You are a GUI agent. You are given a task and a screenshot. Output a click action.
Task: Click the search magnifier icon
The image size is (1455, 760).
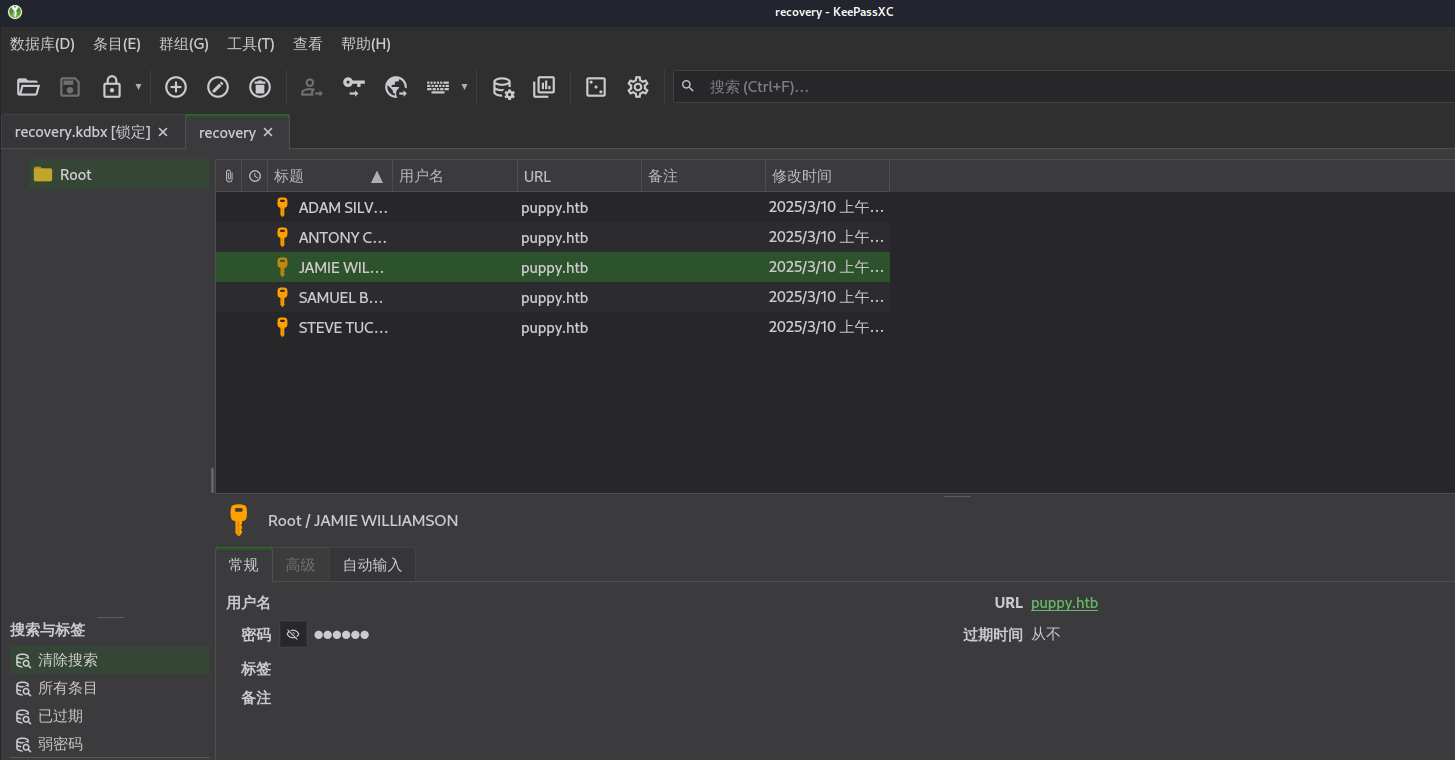tap(688, 86)
